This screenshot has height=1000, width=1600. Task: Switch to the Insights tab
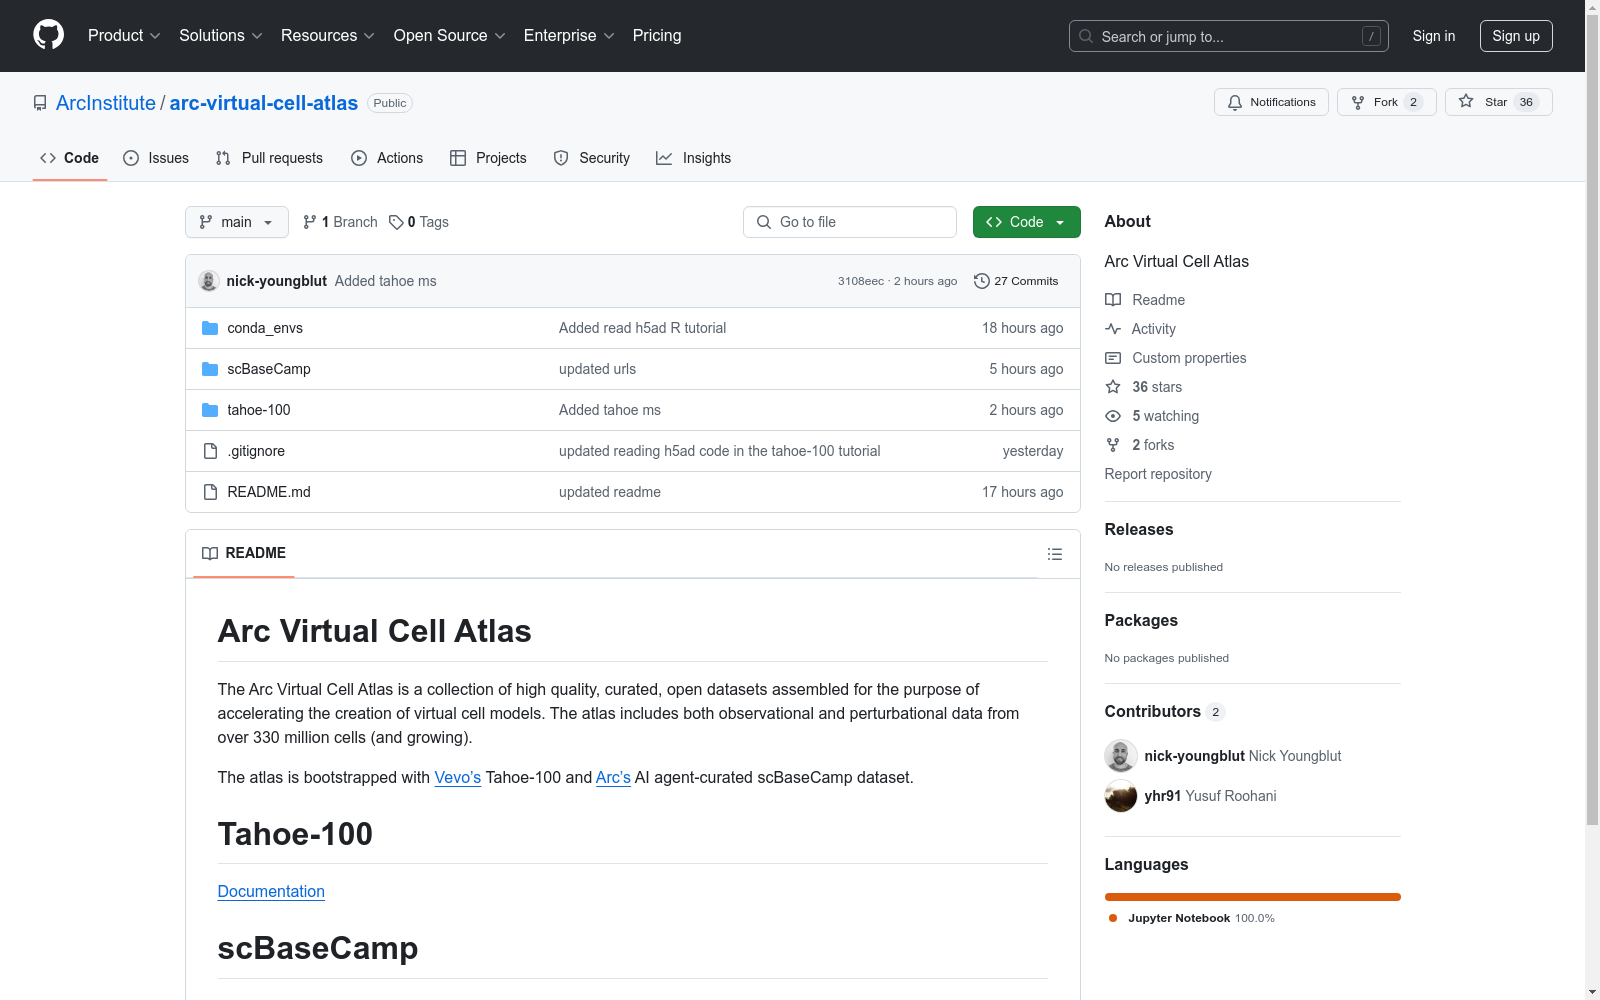694,158
